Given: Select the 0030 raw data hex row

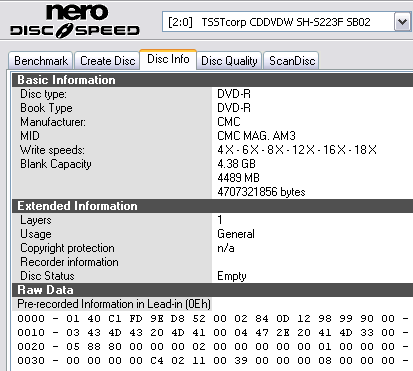Looking at the screenshot, I should pos(213,361).
